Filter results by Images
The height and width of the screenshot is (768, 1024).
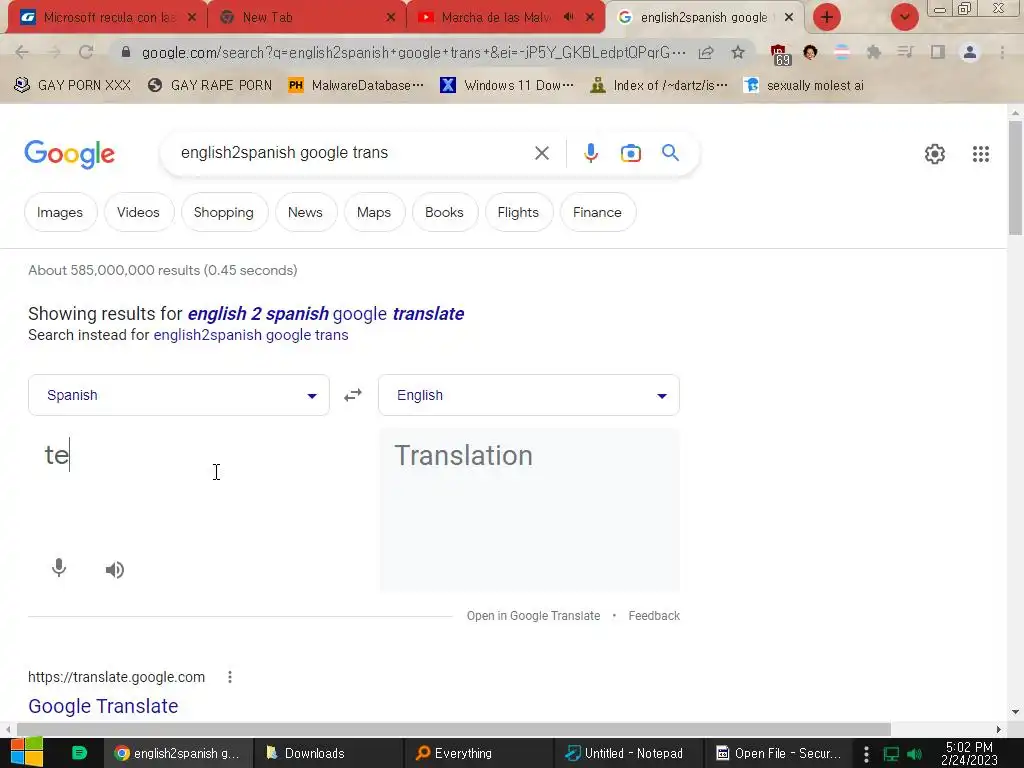click(x=60, y=212)
